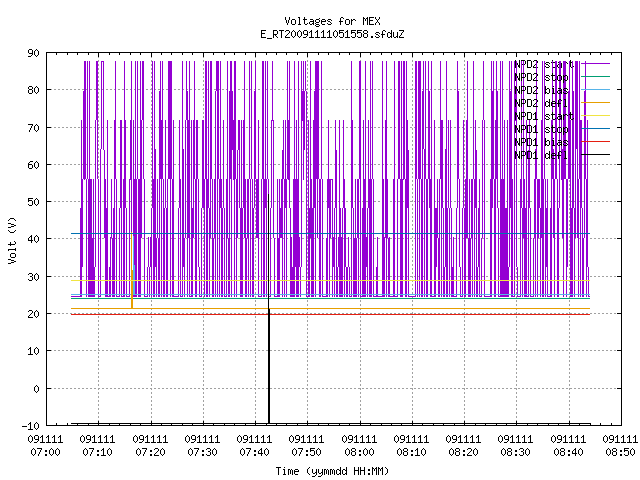Click the 'NPD2 bias' legend label
Image resolution: width=640 pixels, height=480 pixels.
[541, 90]
